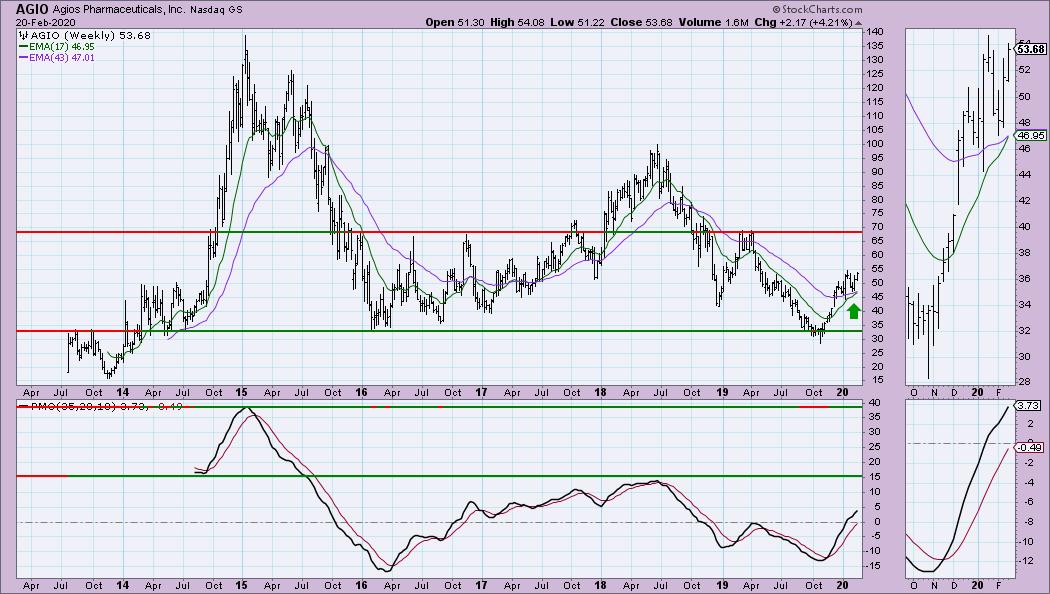
Task: Select the Agios Pharmaceuticals, Inc. company name
Action: (x=119, y=9)
